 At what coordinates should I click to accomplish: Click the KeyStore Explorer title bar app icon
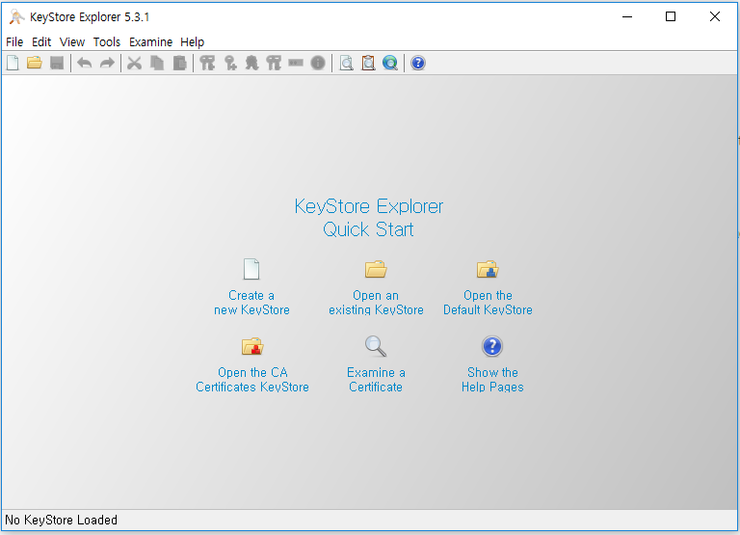(x=17, y=17)
